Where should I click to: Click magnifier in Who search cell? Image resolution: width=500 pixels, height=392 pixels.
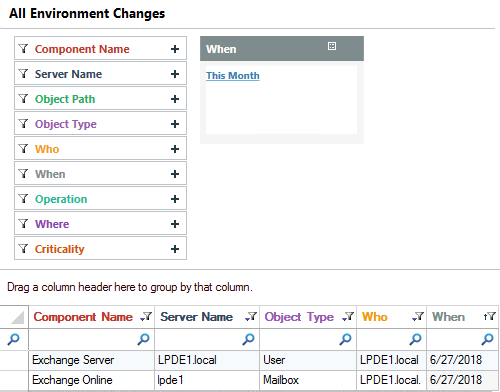pos(415,339)
